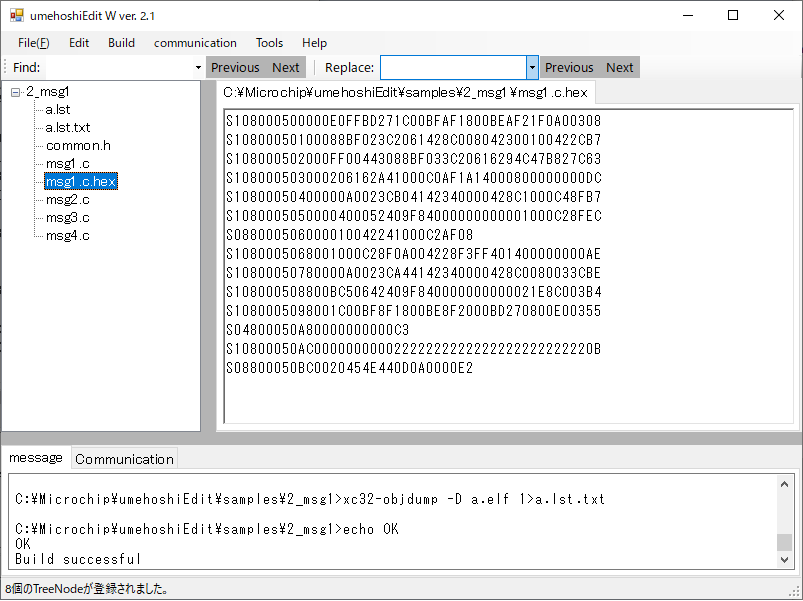The width and height of the screenshot is (803, 601).
Task: Open the Build menu
Action: 121,43
